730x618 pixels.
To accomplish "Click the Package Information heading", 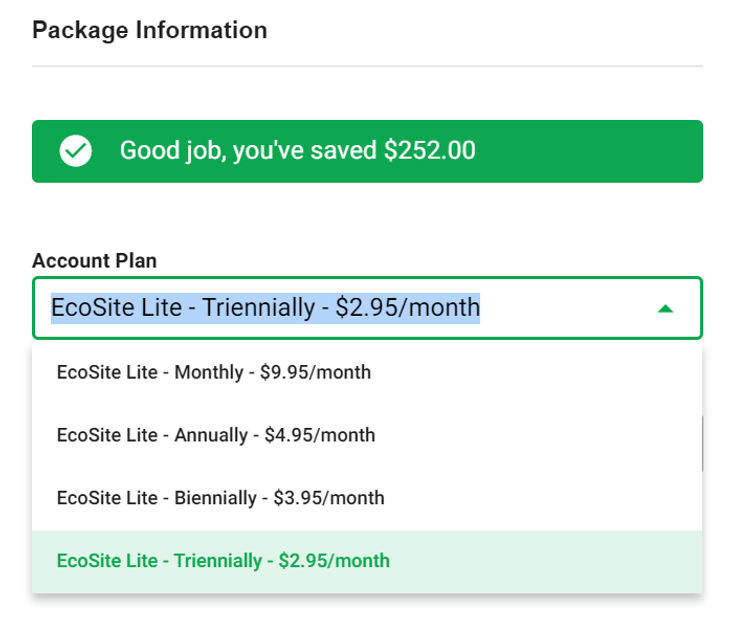I will (149, 31).
